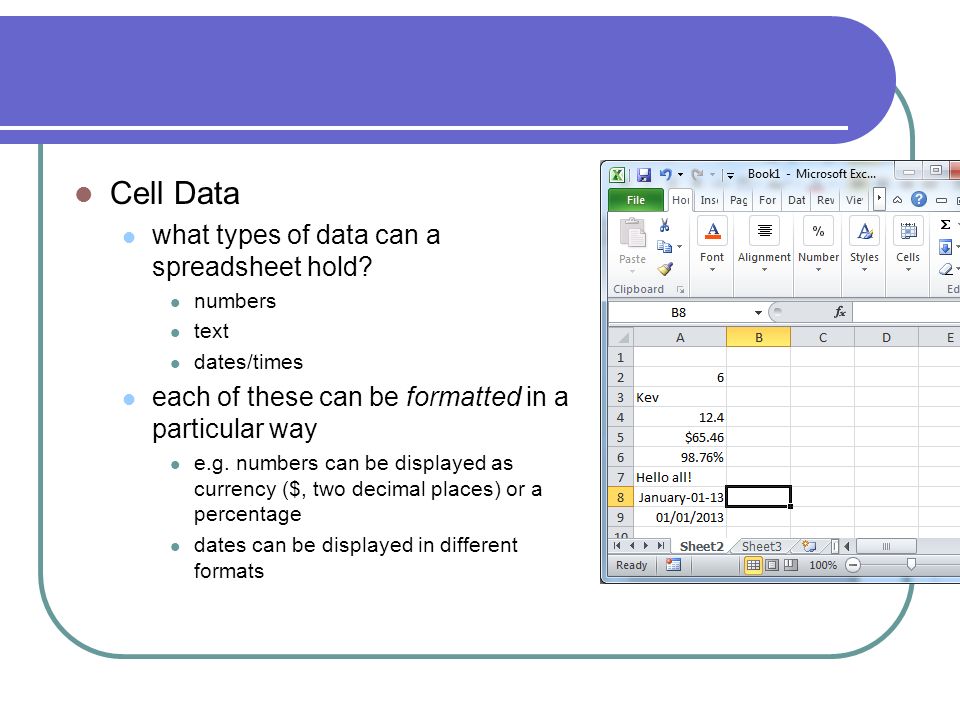The width and height of the screenshot is (960, 720).
Task: Click the Paste clipboard icon
Action: click(x=632, y=233)
